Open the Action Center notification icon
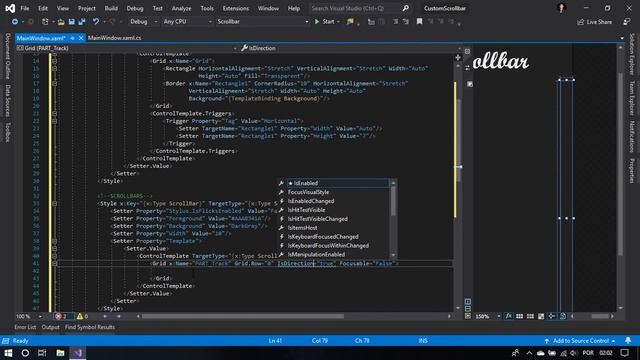Screen dimensions: 640x360 [x=624, y=353]
